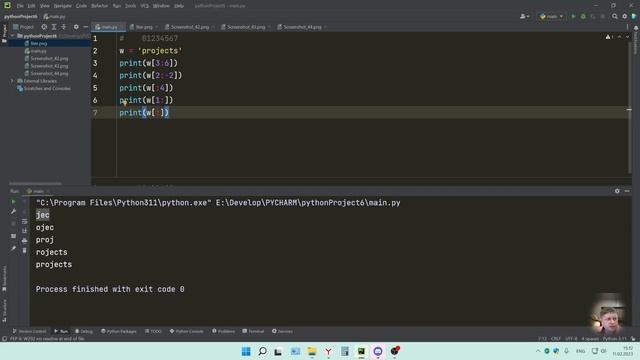Open File Explorer from taskbar
Screen dimensions: 640x360
(312, 351)
